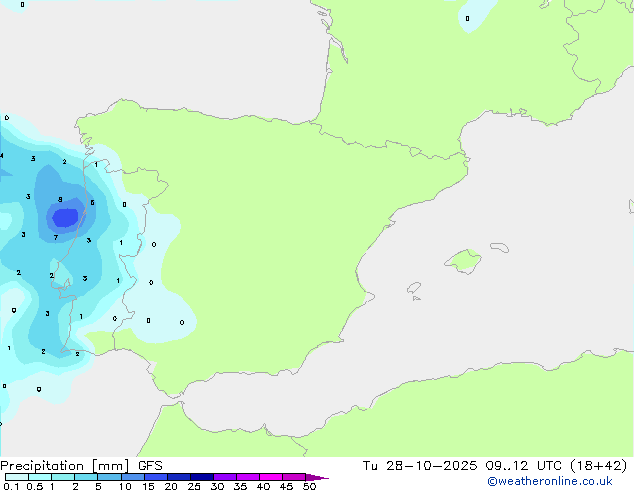Pick the 0.1–0.5 mm palest cyan legend swatch

(x=17, y=477)
